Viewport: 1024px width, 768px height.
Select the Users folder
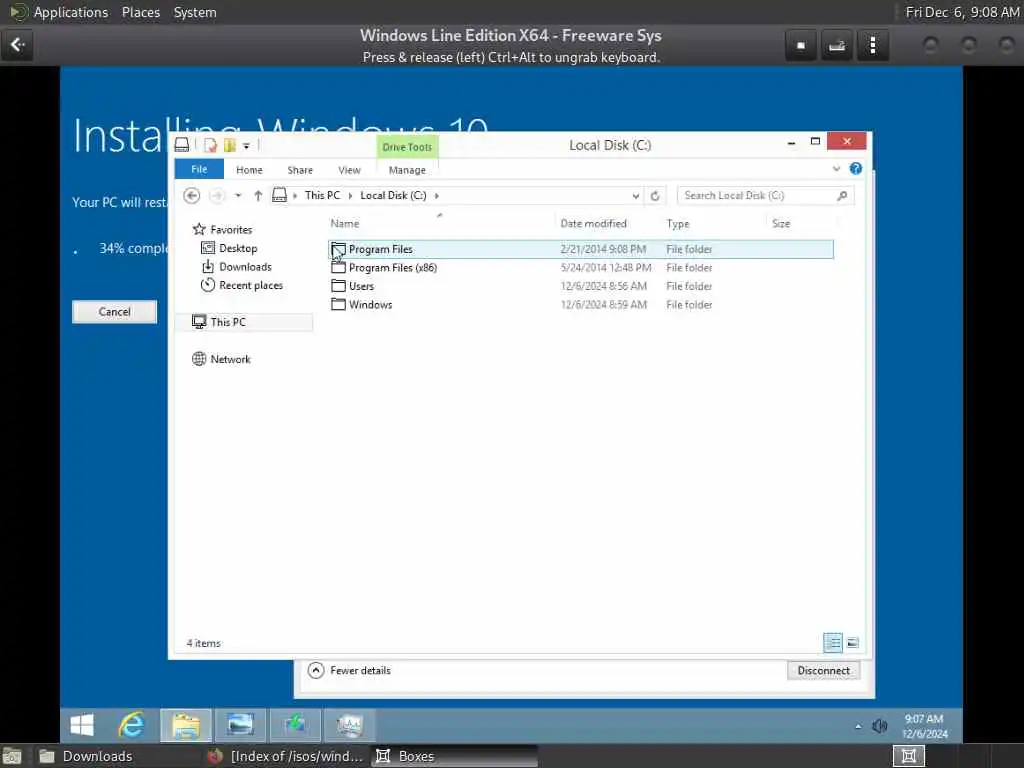pyautogui.click(x=581, y=286)
